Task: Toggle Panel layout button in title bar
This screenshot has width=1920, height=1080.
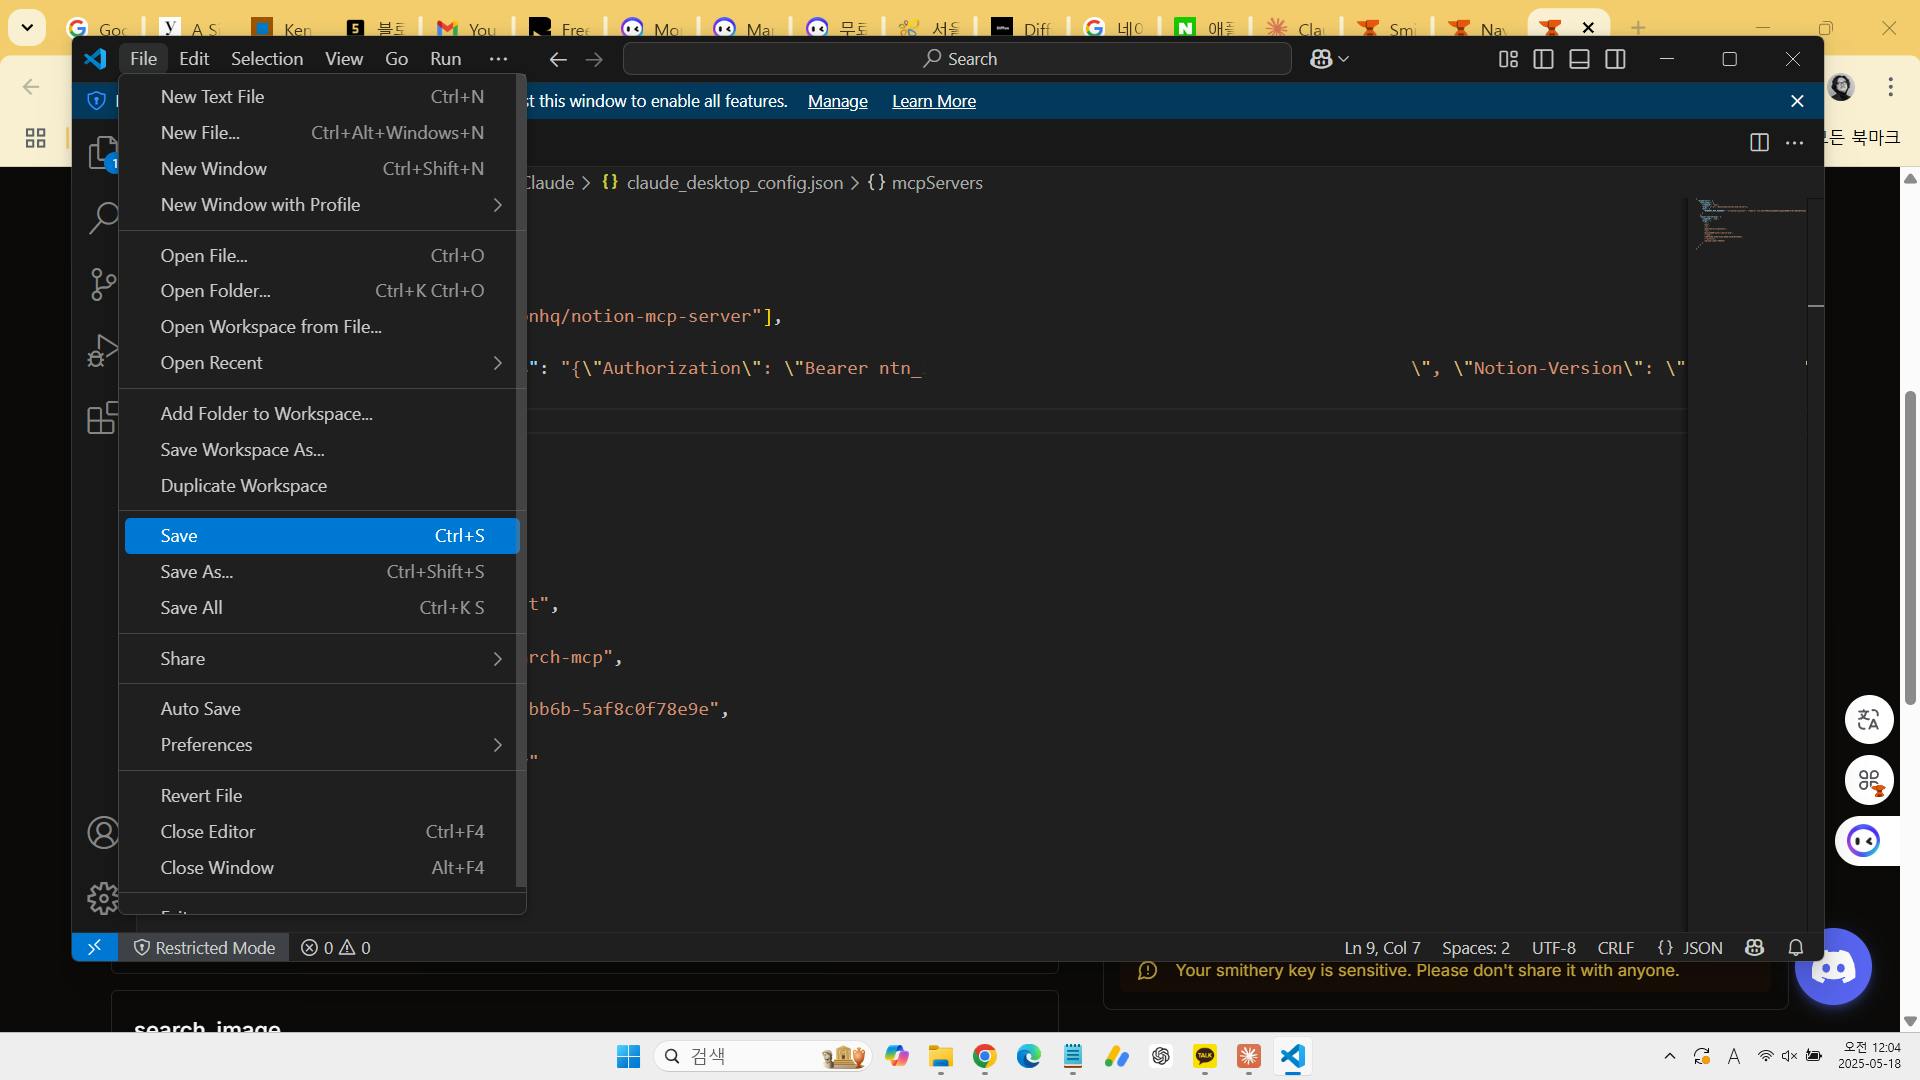Action: pos(1579,59)
